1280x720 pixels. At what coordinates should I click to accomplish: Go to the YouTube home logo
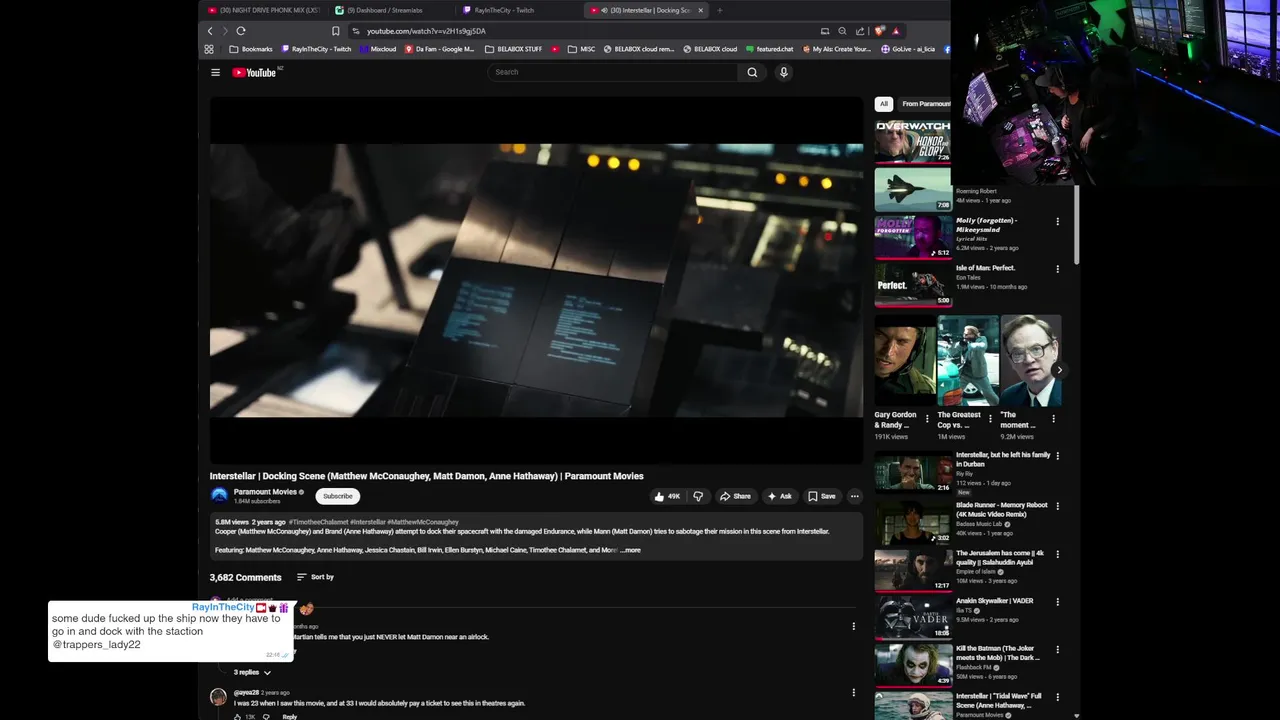[x=255, y=72]
